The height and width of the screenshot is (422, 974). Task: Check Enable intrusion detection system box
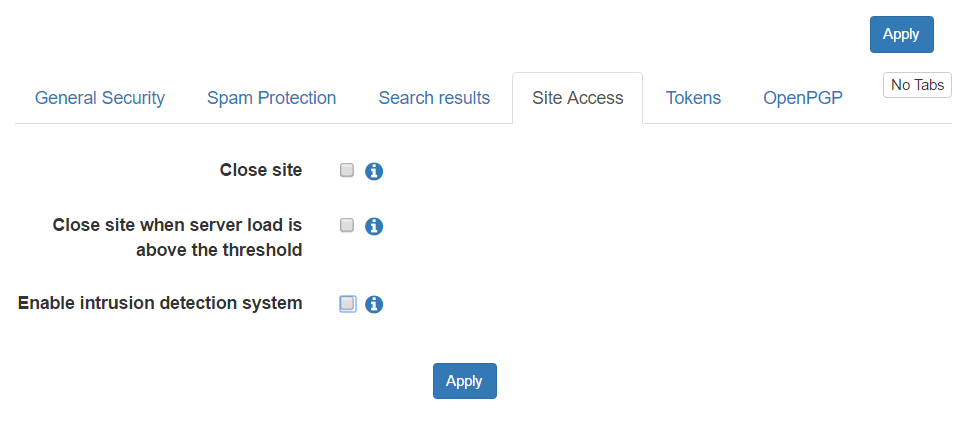(x=347, y=304)
